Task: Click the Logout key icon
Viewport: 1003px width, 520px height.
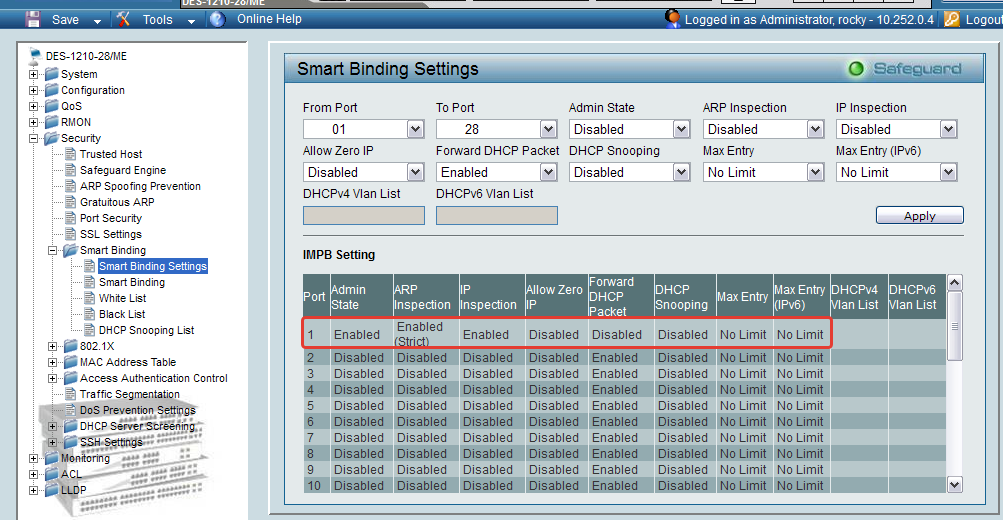Action: [951, 19]
